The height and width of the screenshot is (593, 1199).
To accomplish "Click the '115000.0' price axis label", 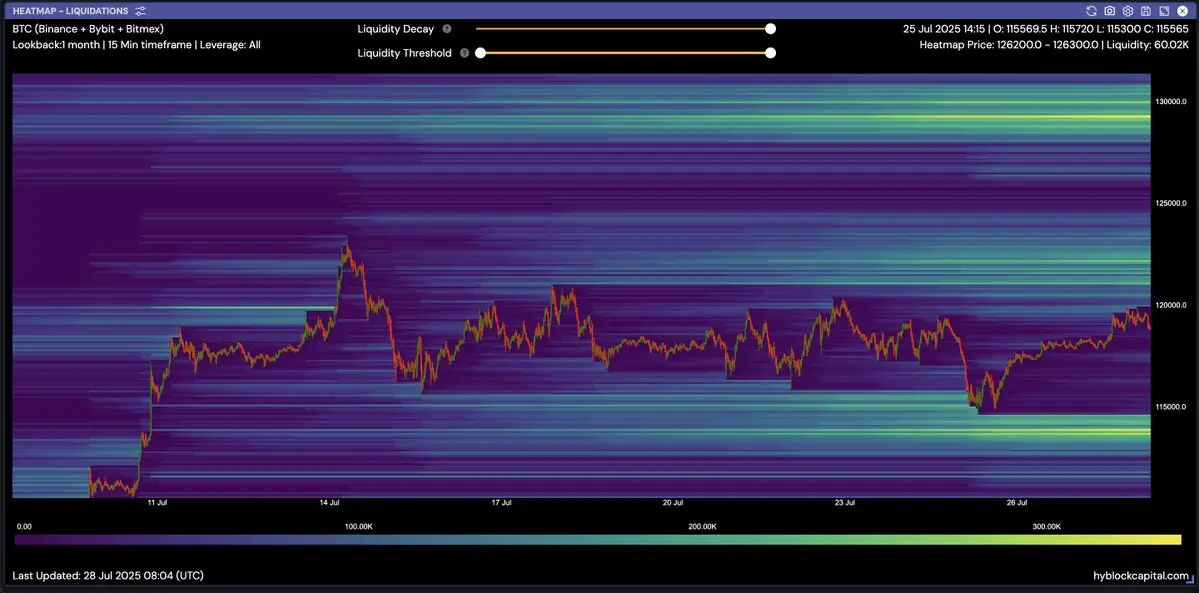I will [1171, 407].
